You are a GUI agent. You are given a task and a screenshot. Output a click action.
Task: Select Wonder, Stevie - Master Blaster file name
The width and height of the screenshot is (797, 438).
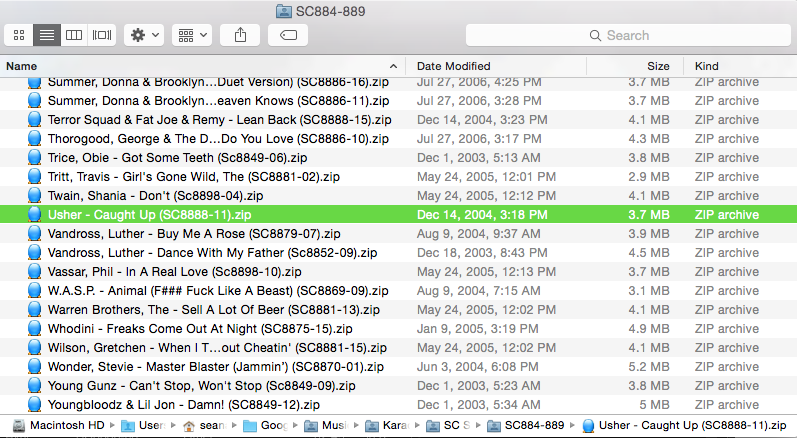(216, 367)
